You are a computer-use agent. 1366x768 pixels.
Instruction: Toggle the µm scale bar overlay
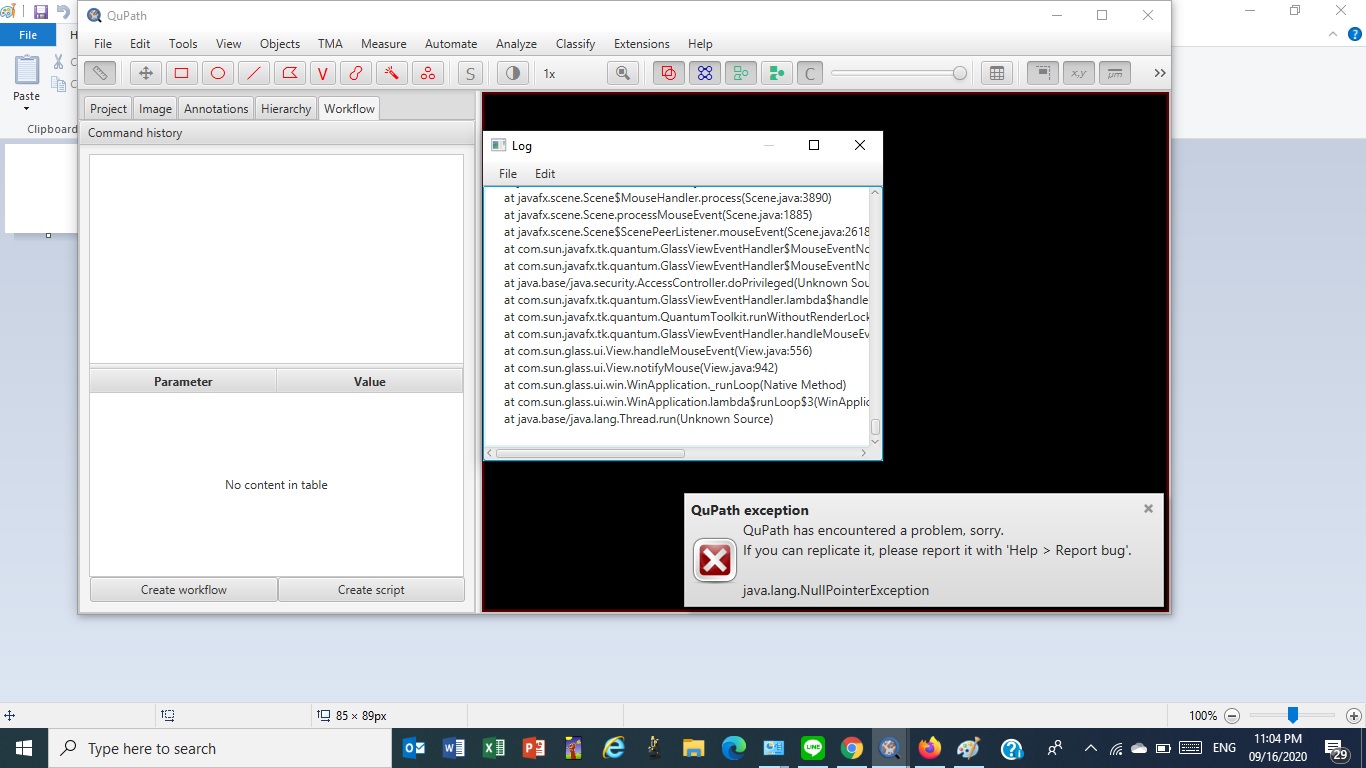click(1114, 72)
